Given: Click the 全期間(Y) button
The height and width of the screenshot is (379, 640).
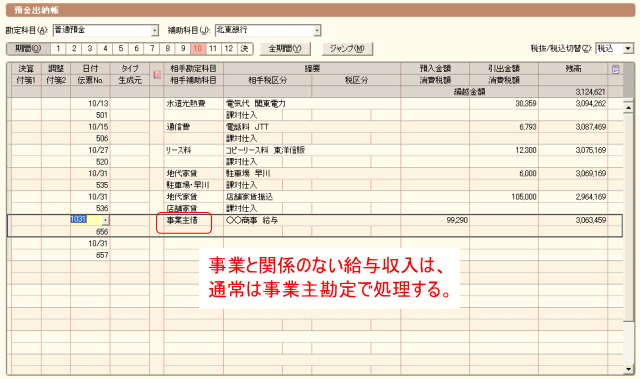Looking at the screenshot, I should coord(285,49).
